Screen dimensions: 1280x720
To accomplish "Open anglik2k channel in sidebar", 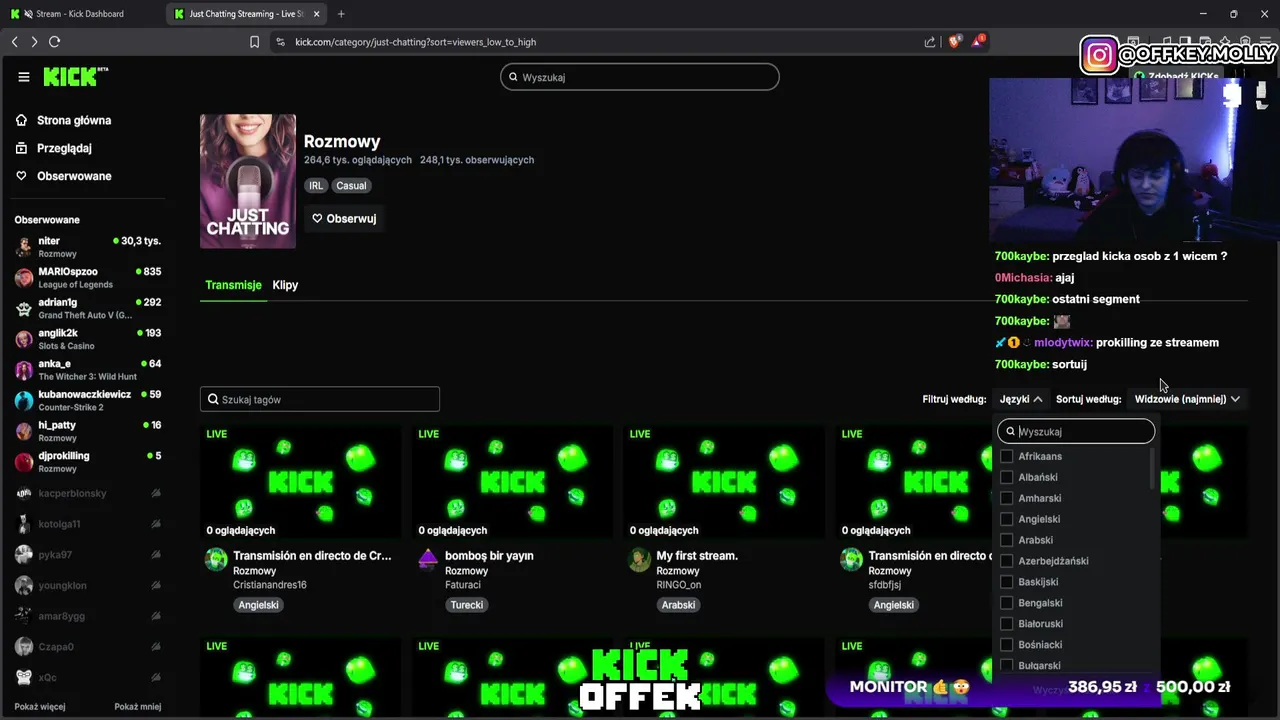I will tap(88, 339).
